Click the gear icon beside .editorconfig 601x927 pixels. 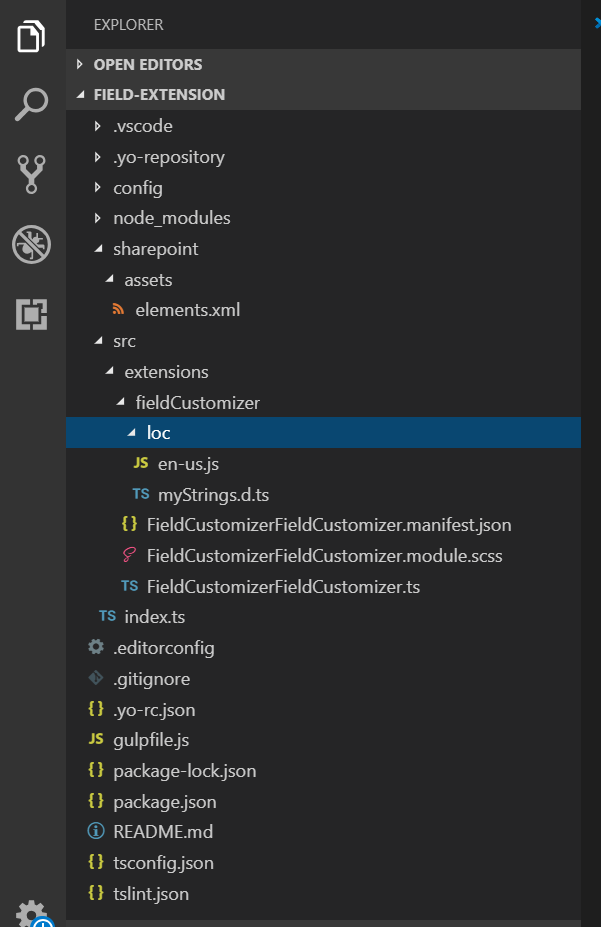tap(96, 647)
